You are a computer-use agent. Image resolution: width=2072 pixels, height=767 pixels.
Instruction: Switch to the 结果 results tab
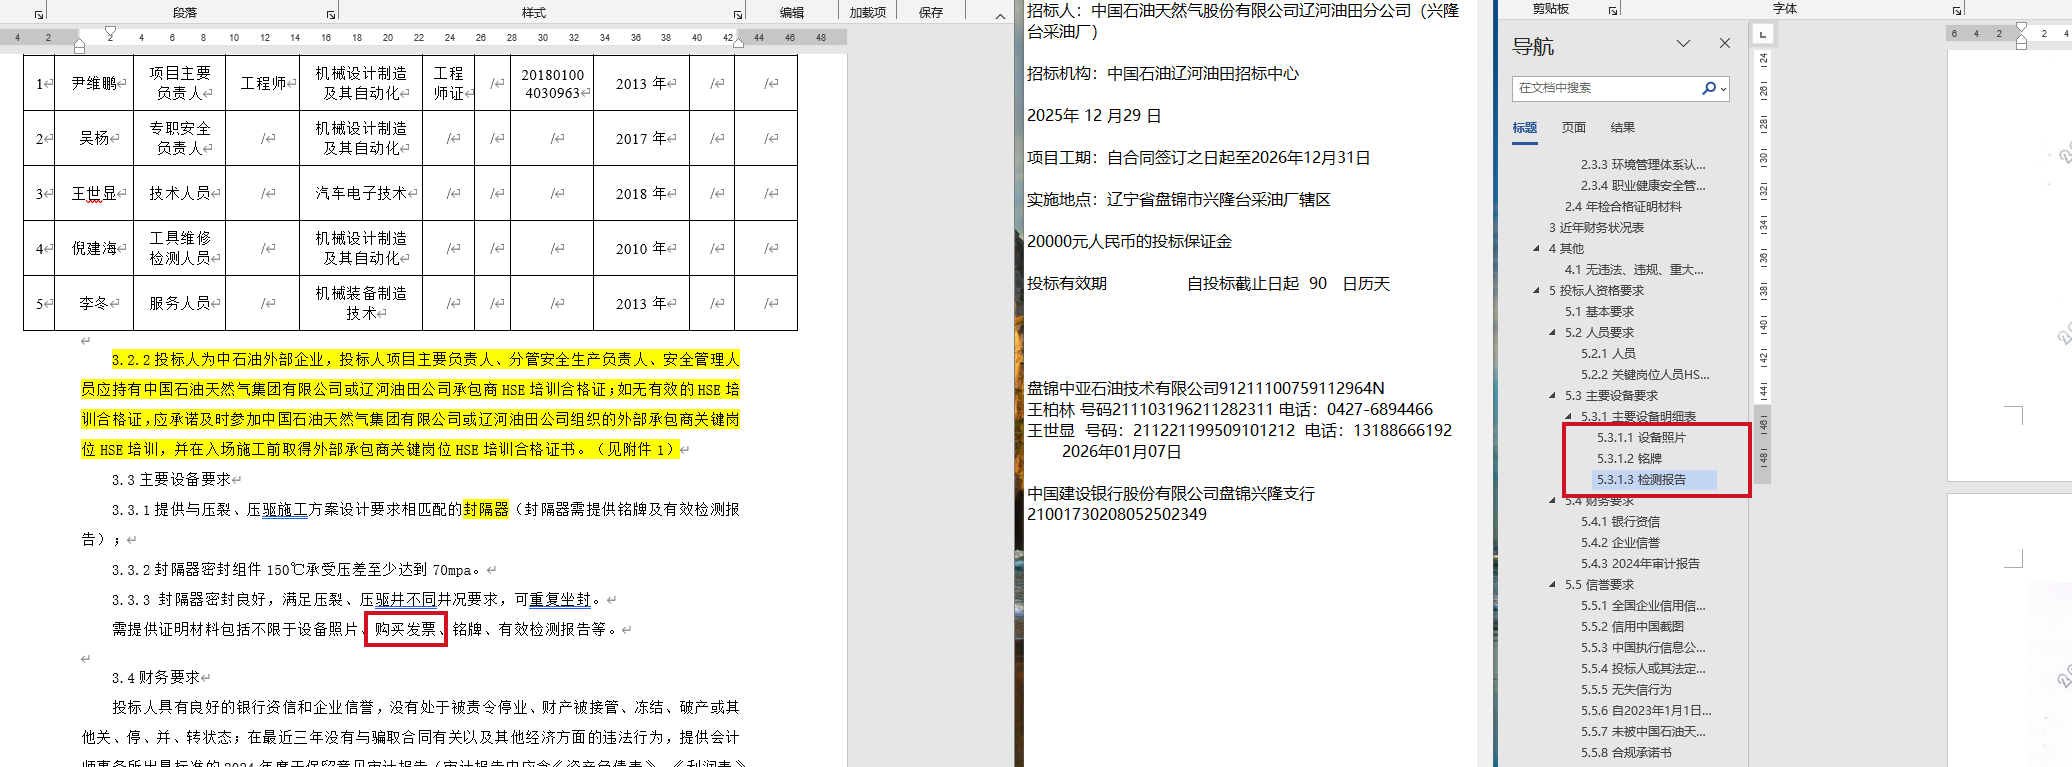pyautogui.click(x=1623, y=128)
